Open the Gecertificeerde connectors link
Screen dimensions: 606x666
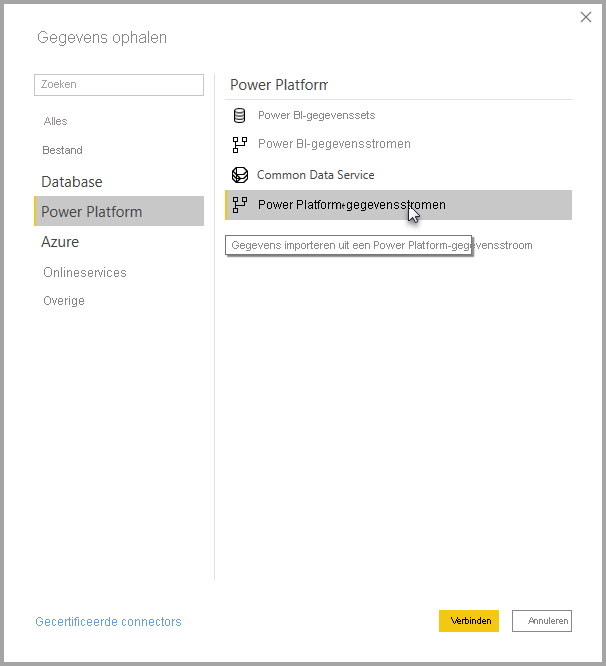tap(108, 622)
